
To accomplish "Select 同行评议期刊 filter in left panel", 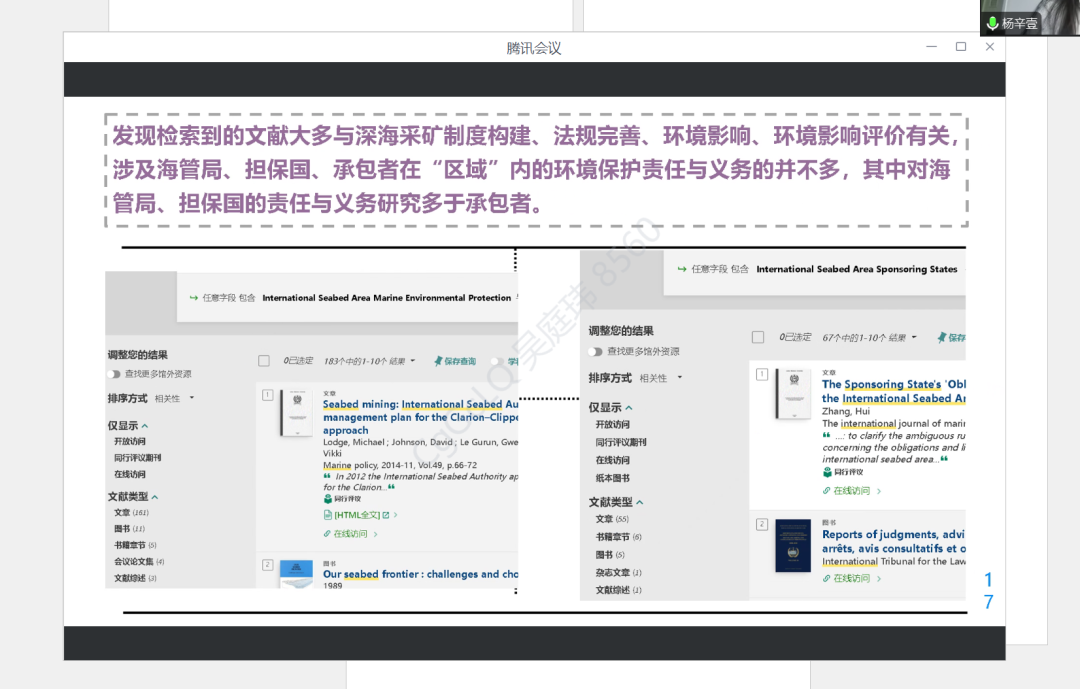I will (138, 457).
